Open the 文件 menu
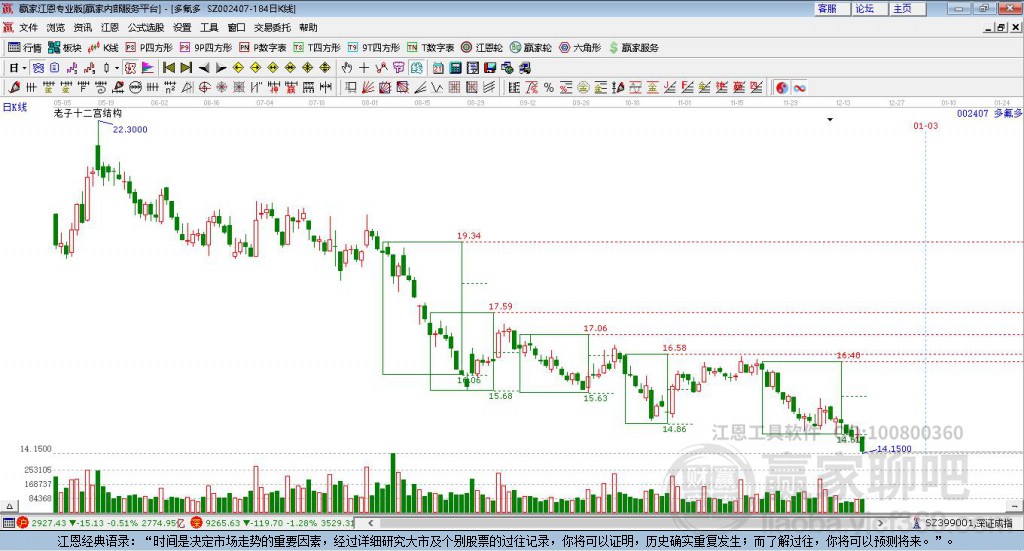Screen dimensions: 1024x551 point(28,27)
